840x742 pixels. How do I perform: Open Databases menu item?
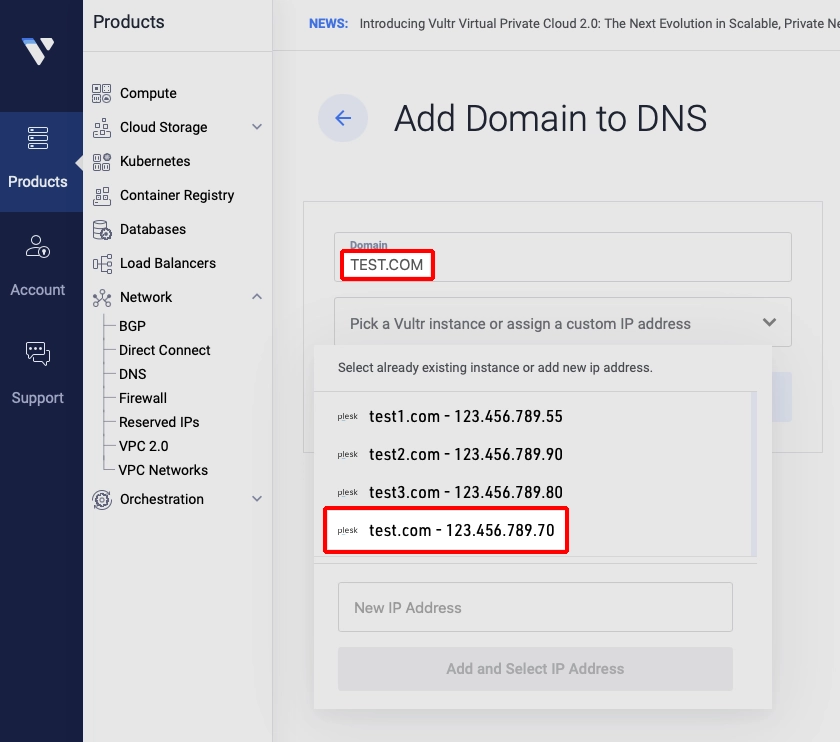coord(153,229)
